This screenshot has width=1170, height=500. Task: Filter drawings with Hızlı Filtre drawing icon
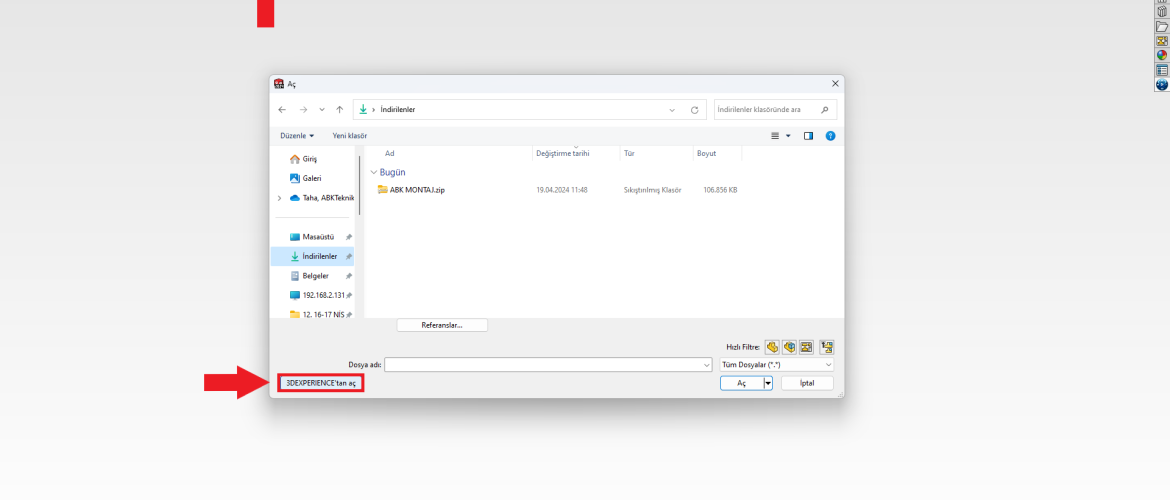click(x=806, y=347)
